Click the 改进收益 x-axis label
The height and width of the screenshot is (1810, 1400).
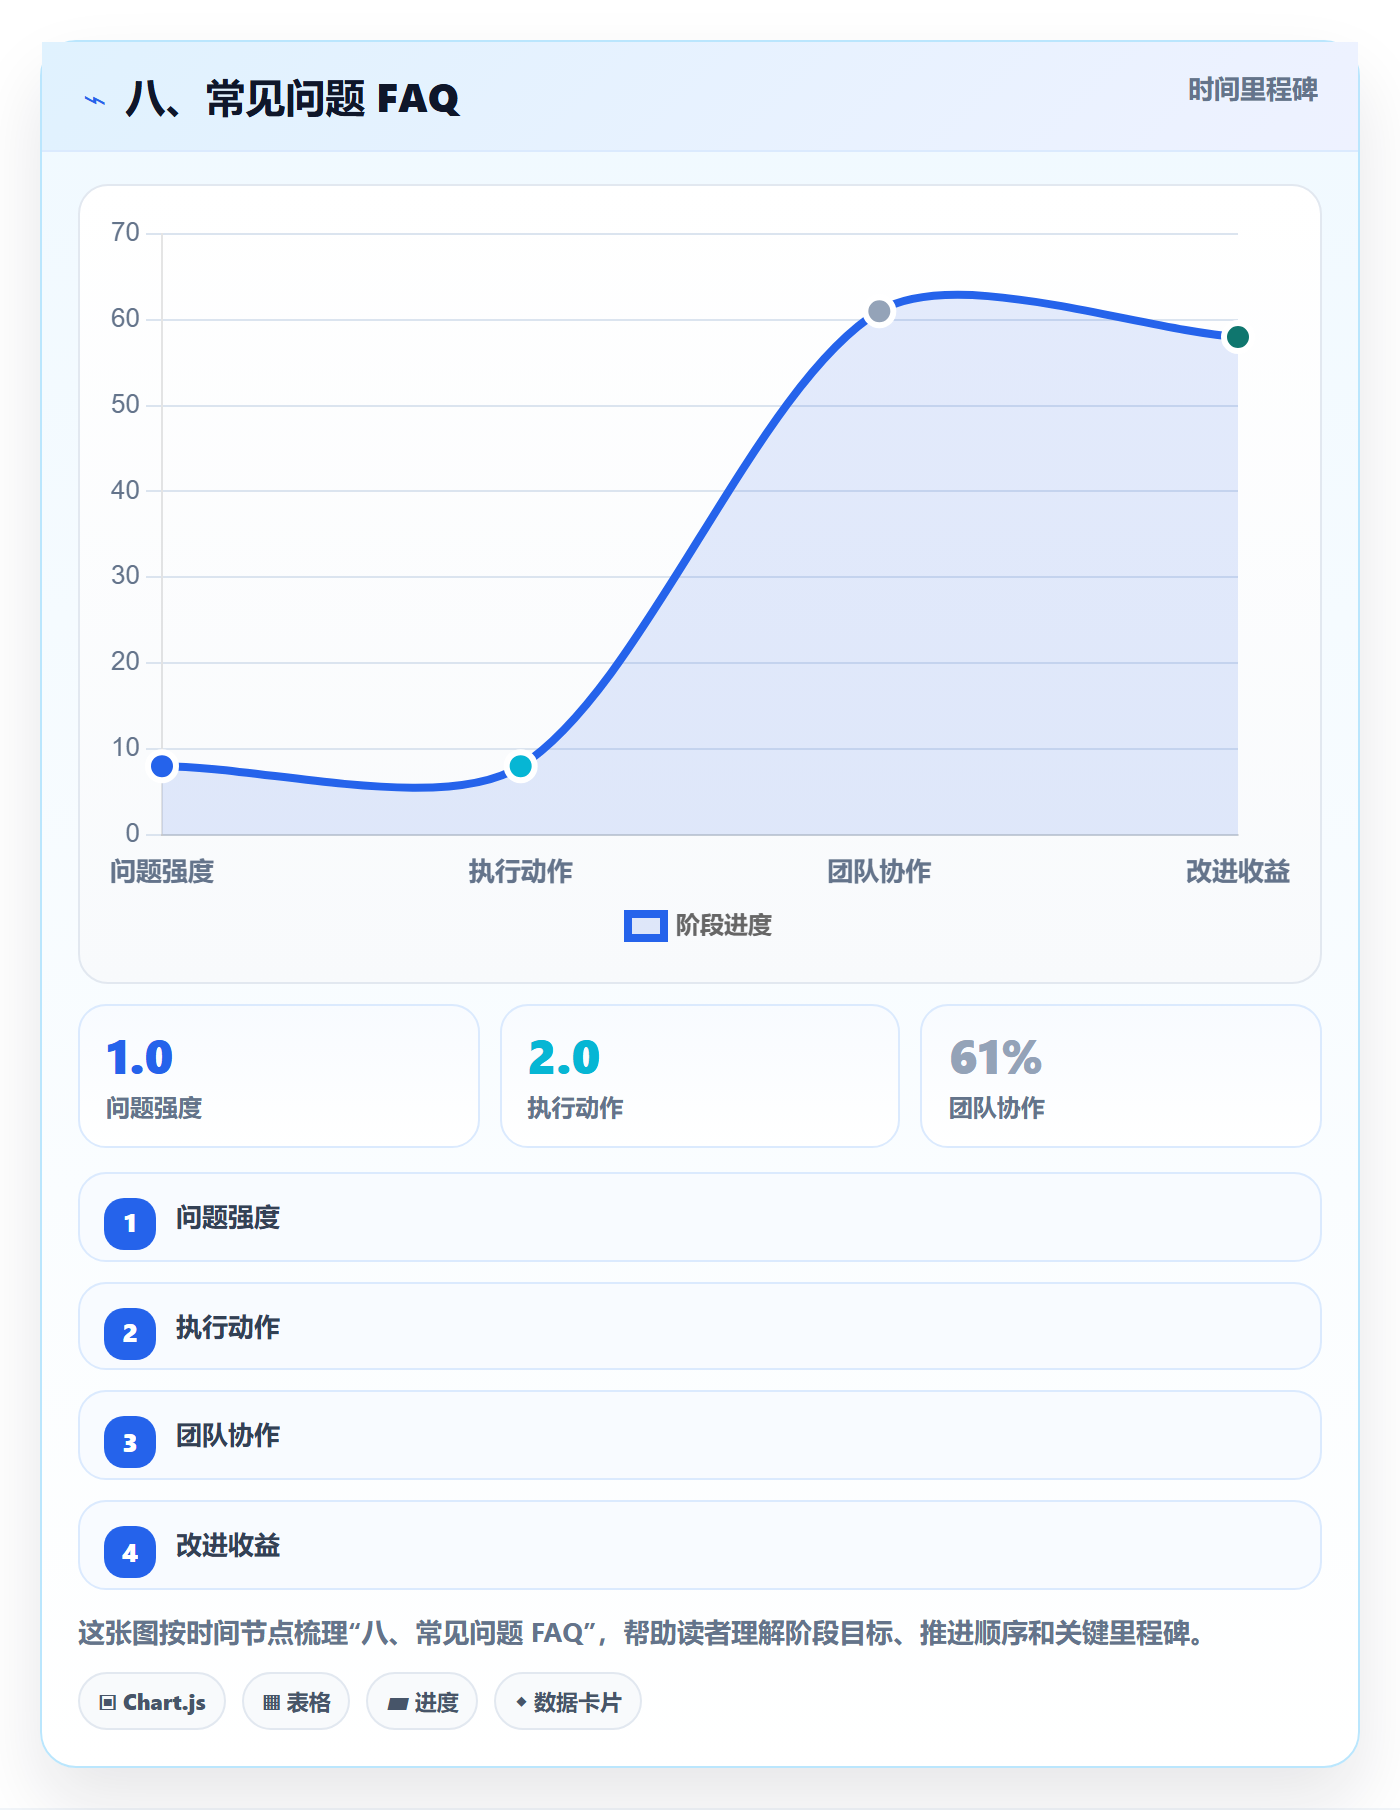(x=1237, y=872)
